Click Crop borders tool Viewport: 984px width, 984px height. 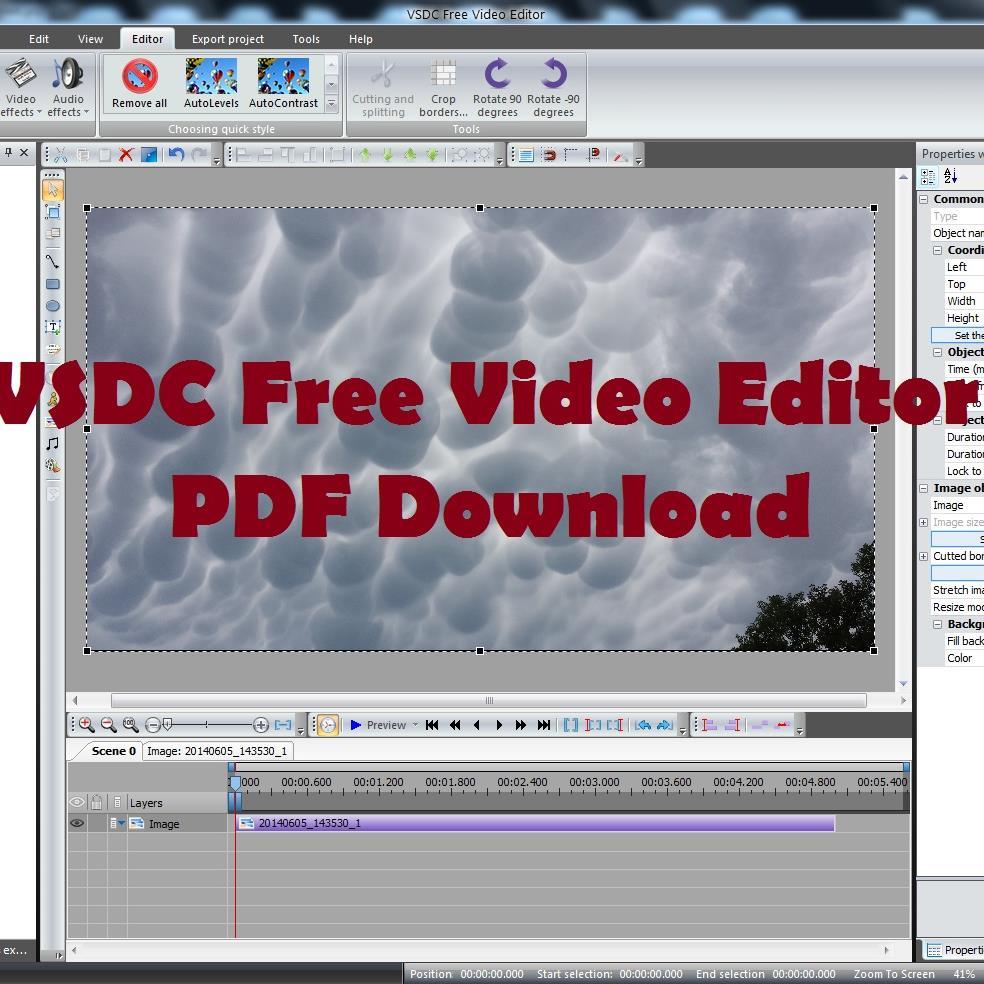point(443,88)
